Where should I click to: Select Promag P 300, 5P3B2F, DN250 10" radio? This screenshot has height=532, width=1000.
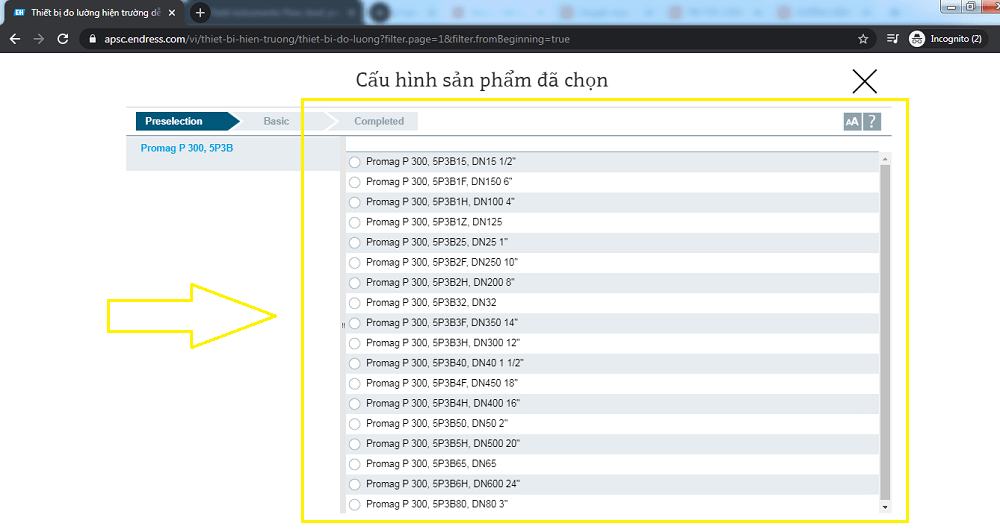pos(355,263)
